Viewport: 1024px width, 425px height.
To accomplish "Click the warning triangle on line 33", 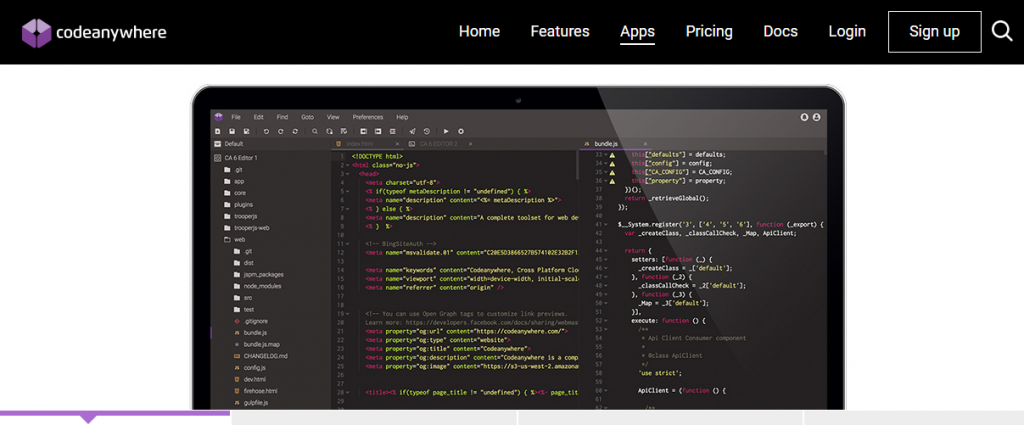I will 612,155.
